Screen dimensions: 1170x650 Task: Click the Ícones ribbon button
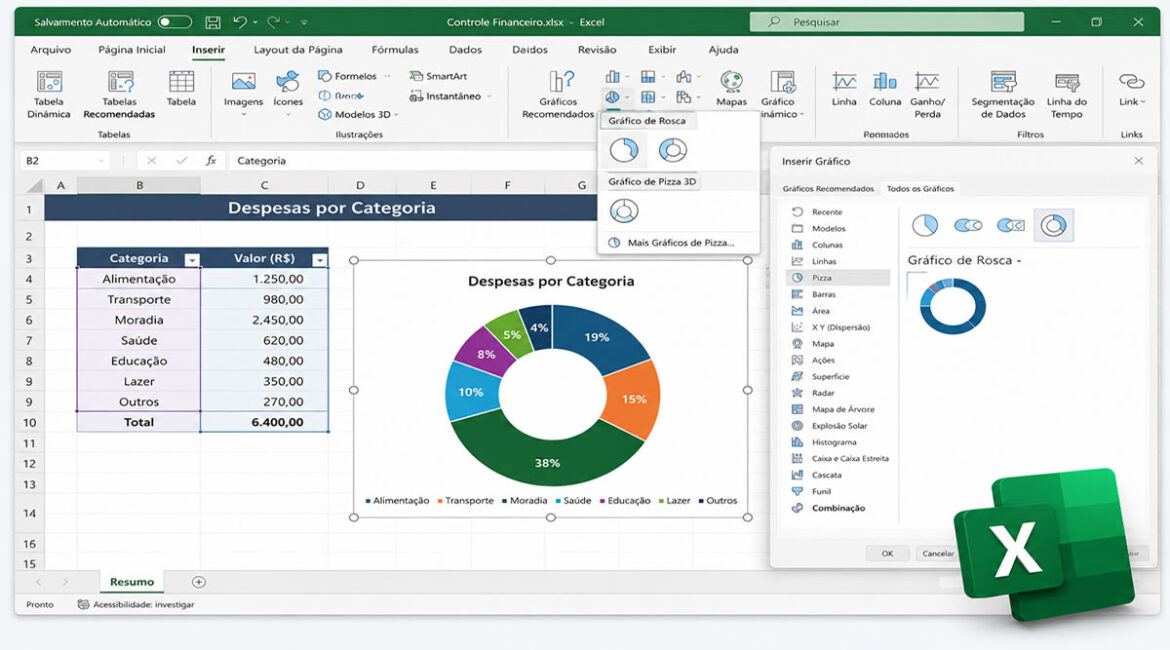point(287,81)
